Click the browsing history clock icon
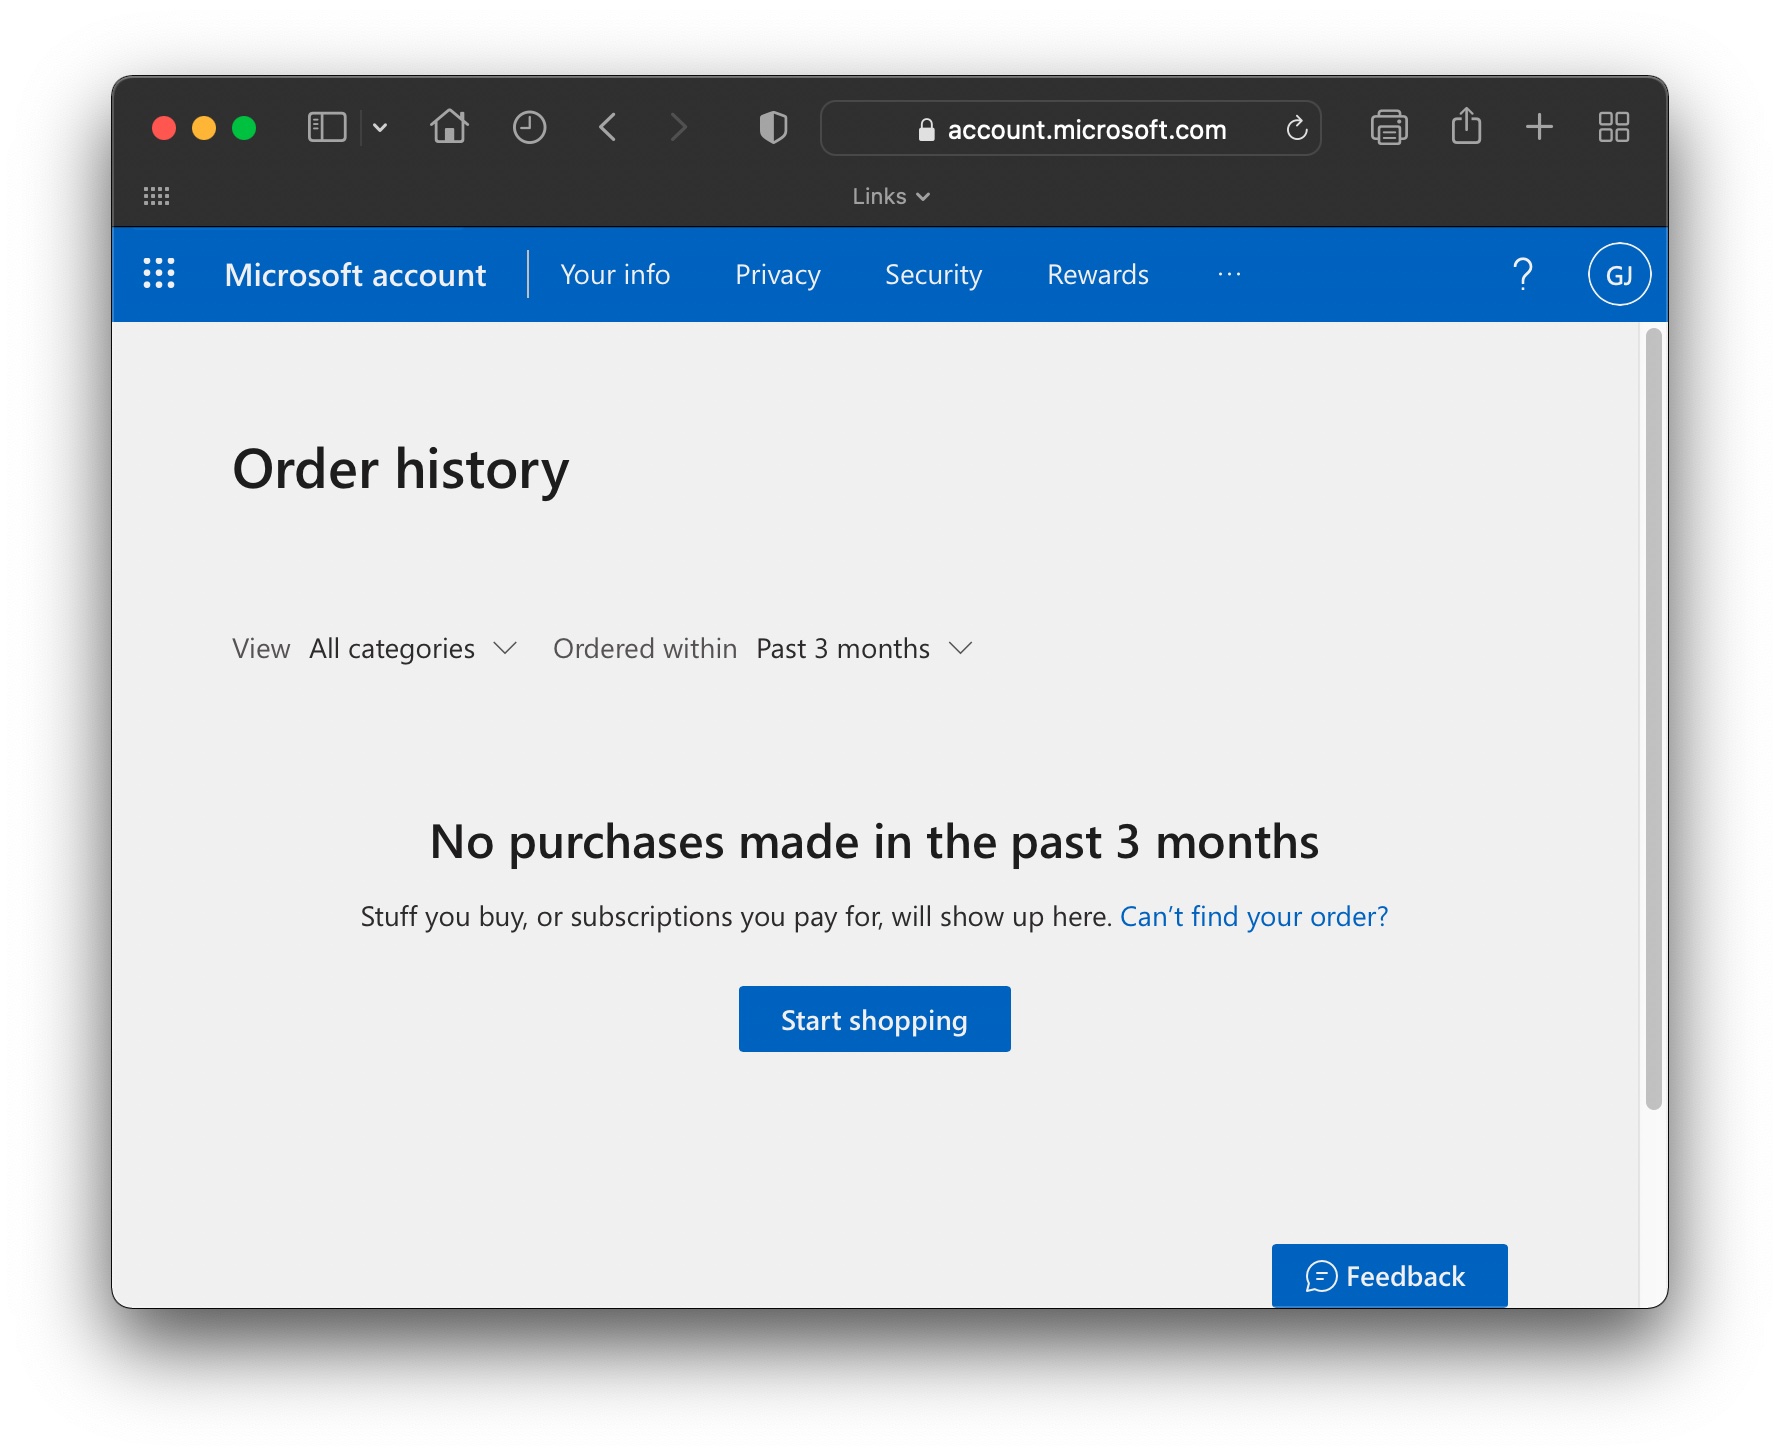Image resolution: width=1780 pixels, height=1456 pixels. coord(530,127)
